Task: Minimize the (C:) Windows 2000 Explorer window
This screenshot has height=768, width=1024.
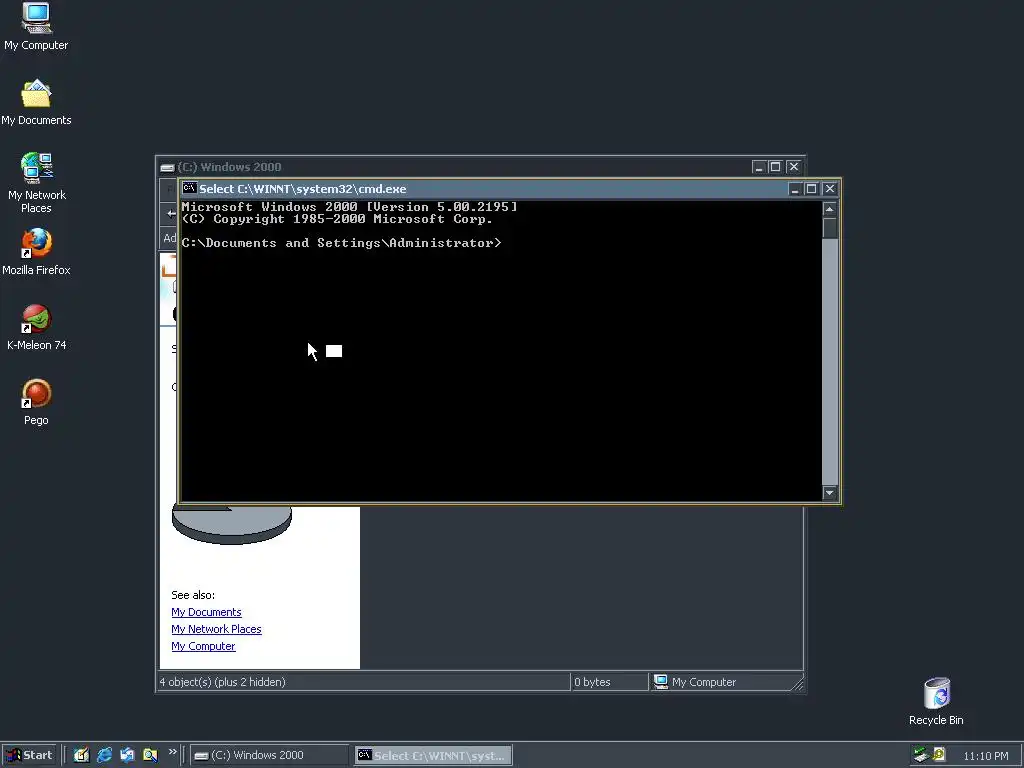Action: coord(758,167)
